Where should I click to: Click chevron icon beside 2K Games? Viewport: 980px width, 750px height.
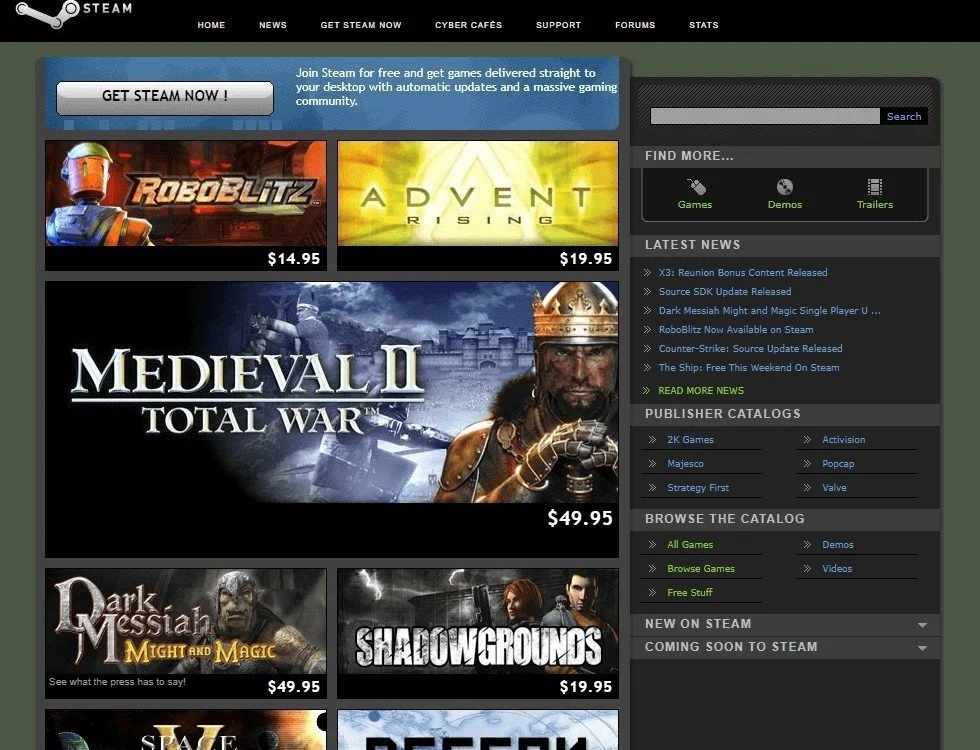point(652,439)
